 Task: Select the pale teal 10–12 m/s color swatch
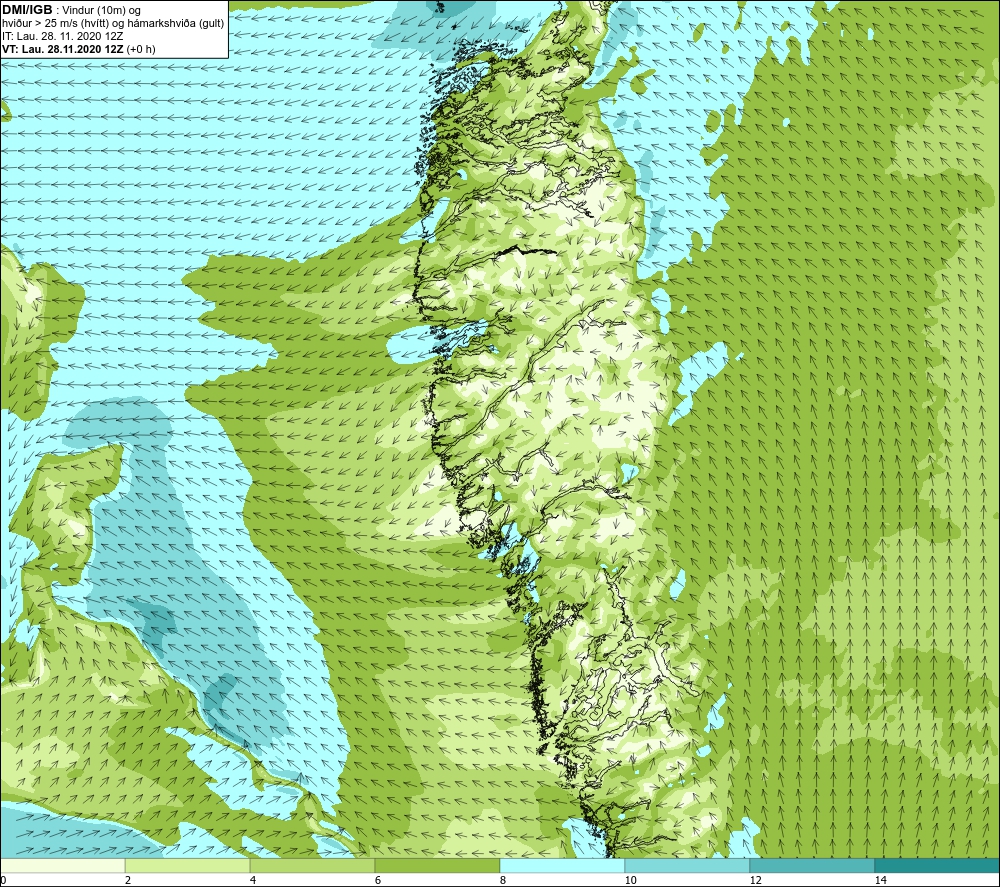(688, 866)
